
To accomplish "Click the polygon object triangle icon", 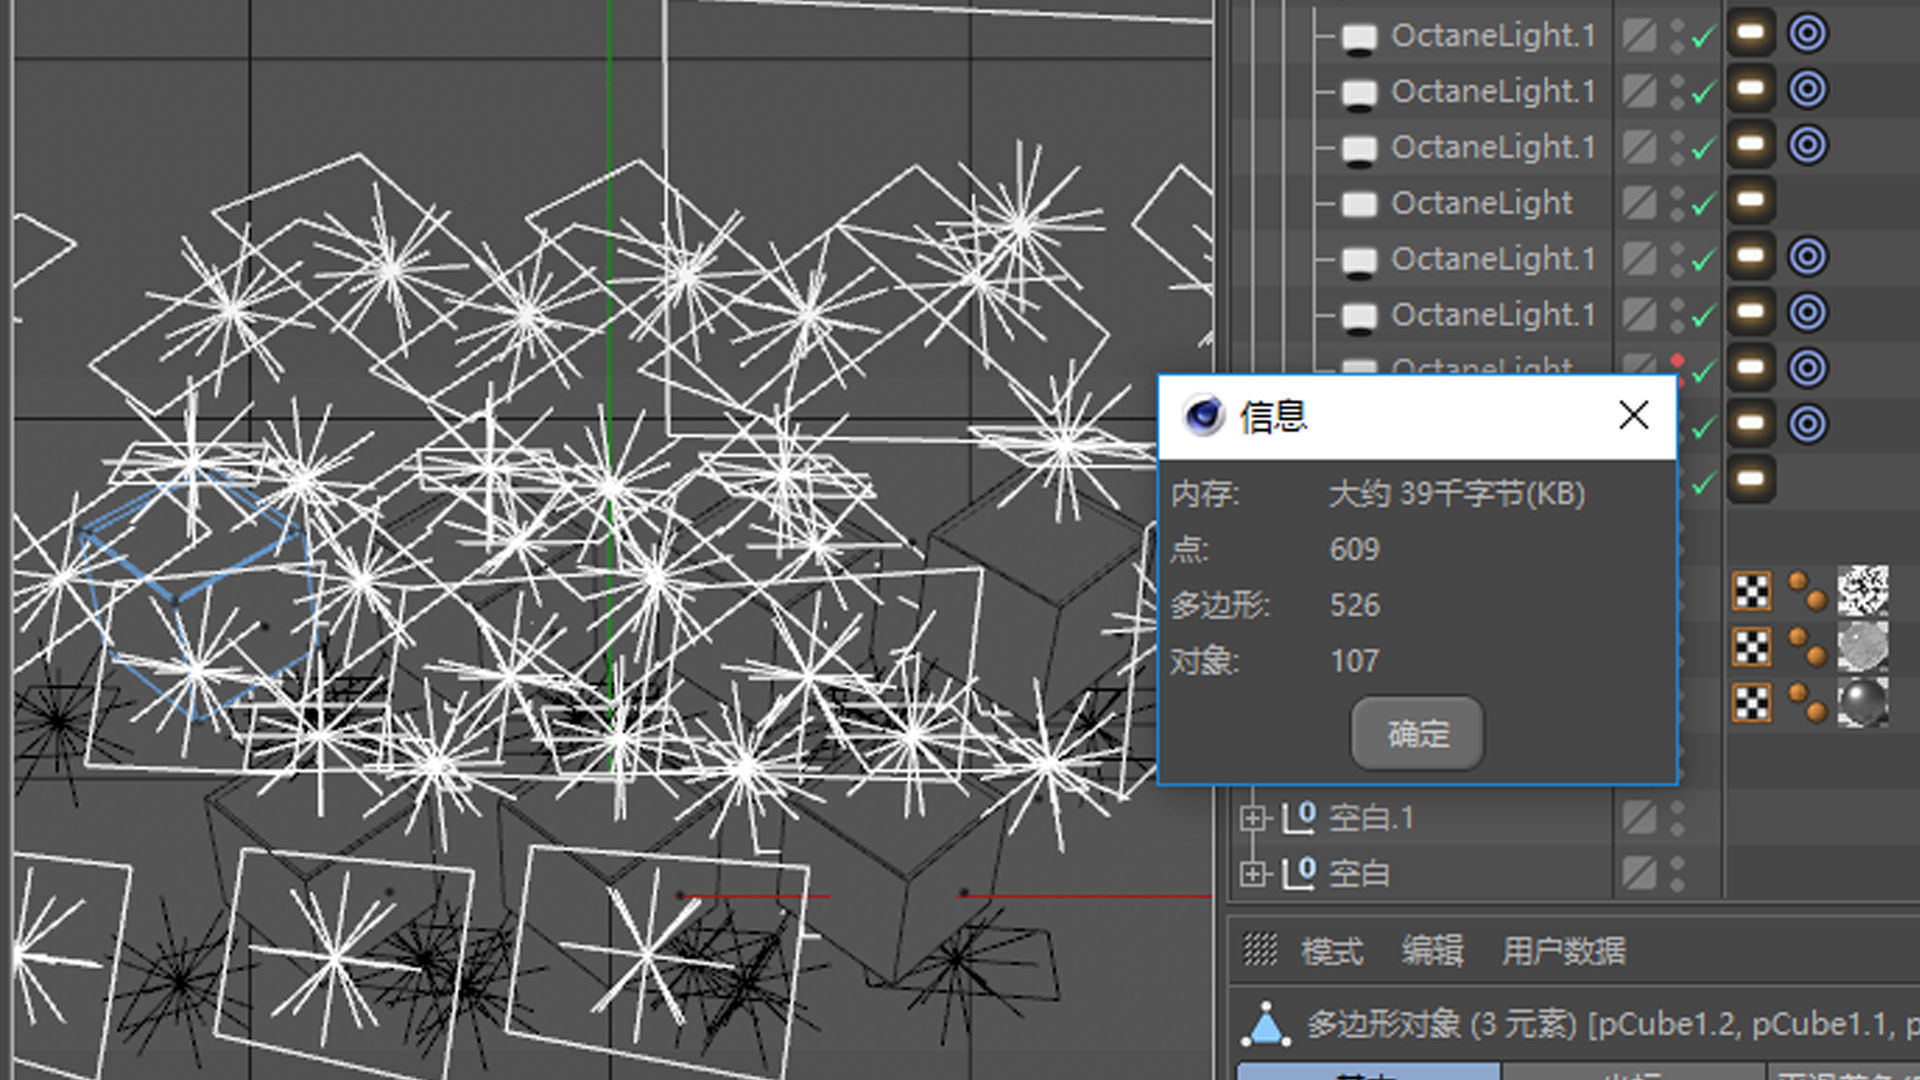I will 1266,1025.
